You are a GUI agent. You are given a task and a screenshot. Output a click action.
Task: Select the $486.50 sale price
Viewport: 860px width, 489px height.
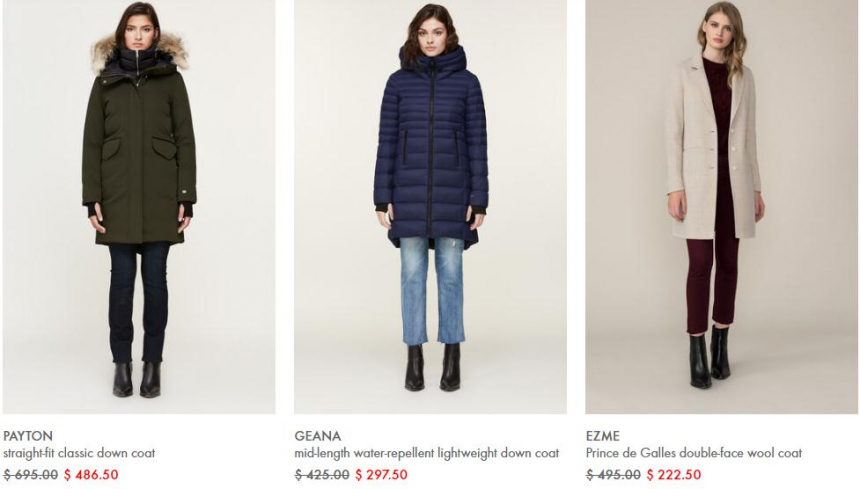(91, 474)
